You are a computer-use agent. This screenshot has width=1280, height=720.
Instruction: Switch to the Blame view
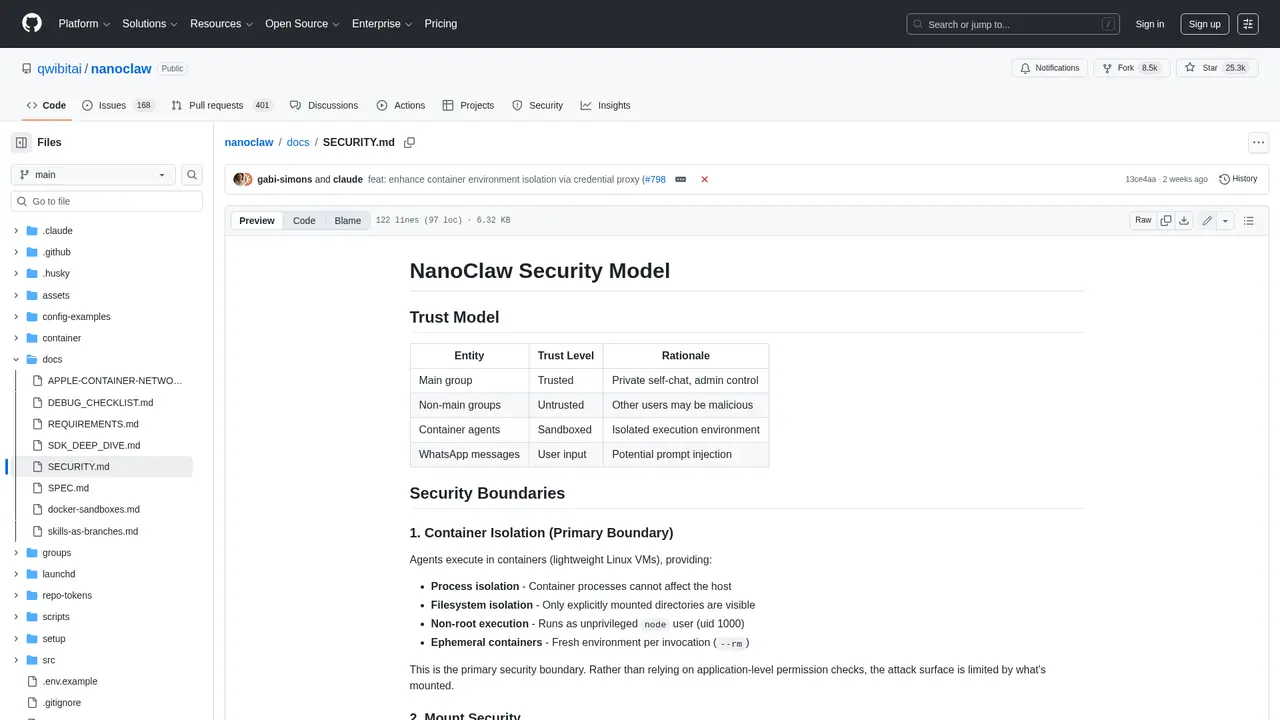(348, 221)
